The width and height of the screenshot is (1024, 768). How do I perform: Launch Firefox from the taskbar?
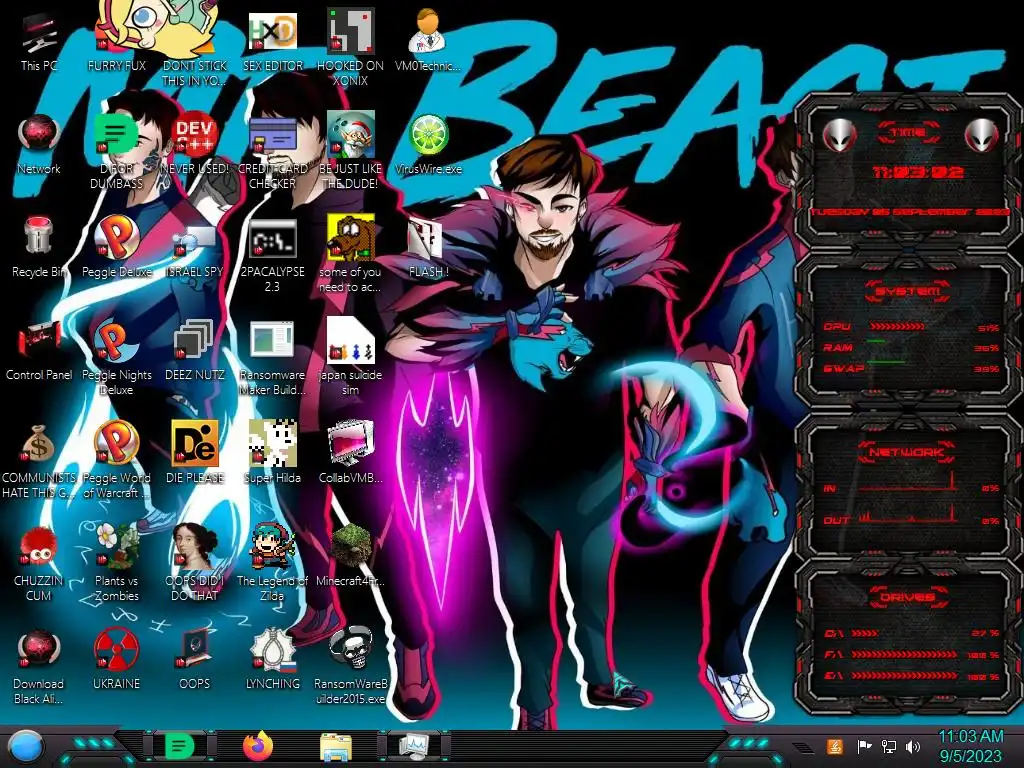(258, 746)
